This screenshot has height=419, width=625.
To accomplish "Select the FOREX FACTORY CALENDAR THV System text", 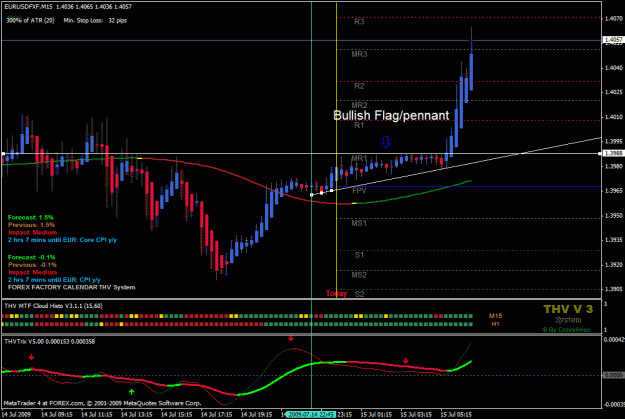I will click(71, 287).
